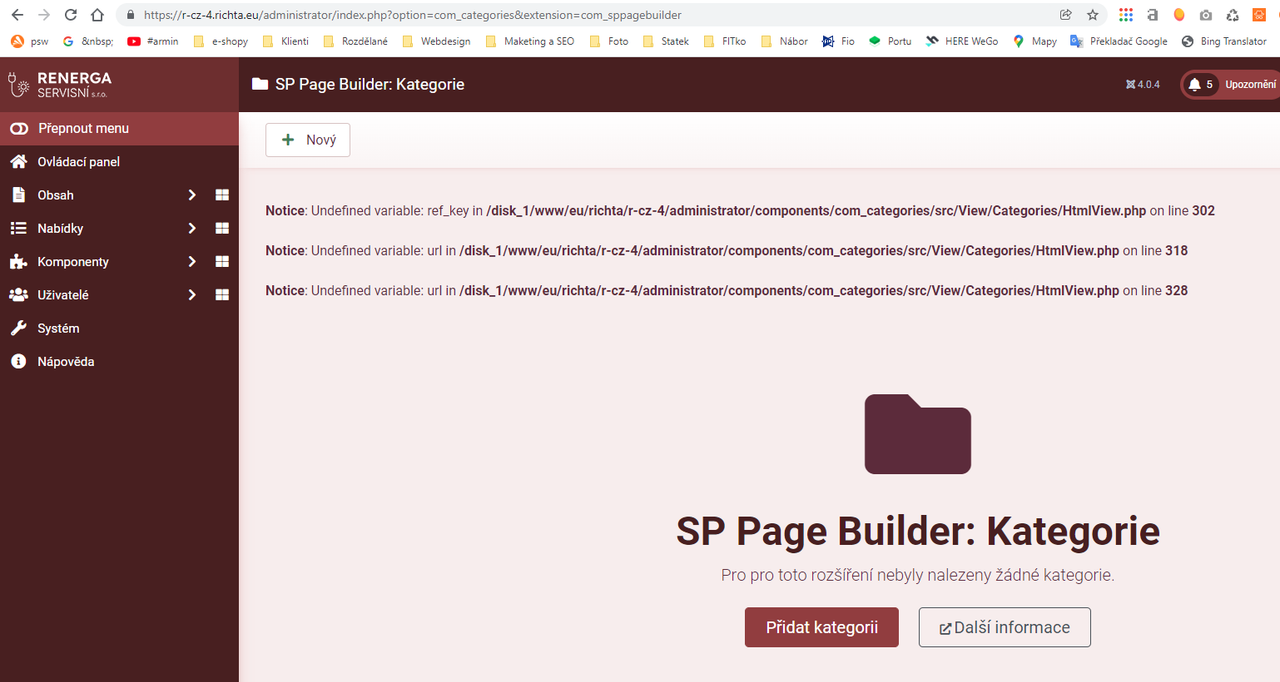Open the #armin YouTube bookmark
The height and width of the screenshot is (682, 1280).
(x=153, y=41)
